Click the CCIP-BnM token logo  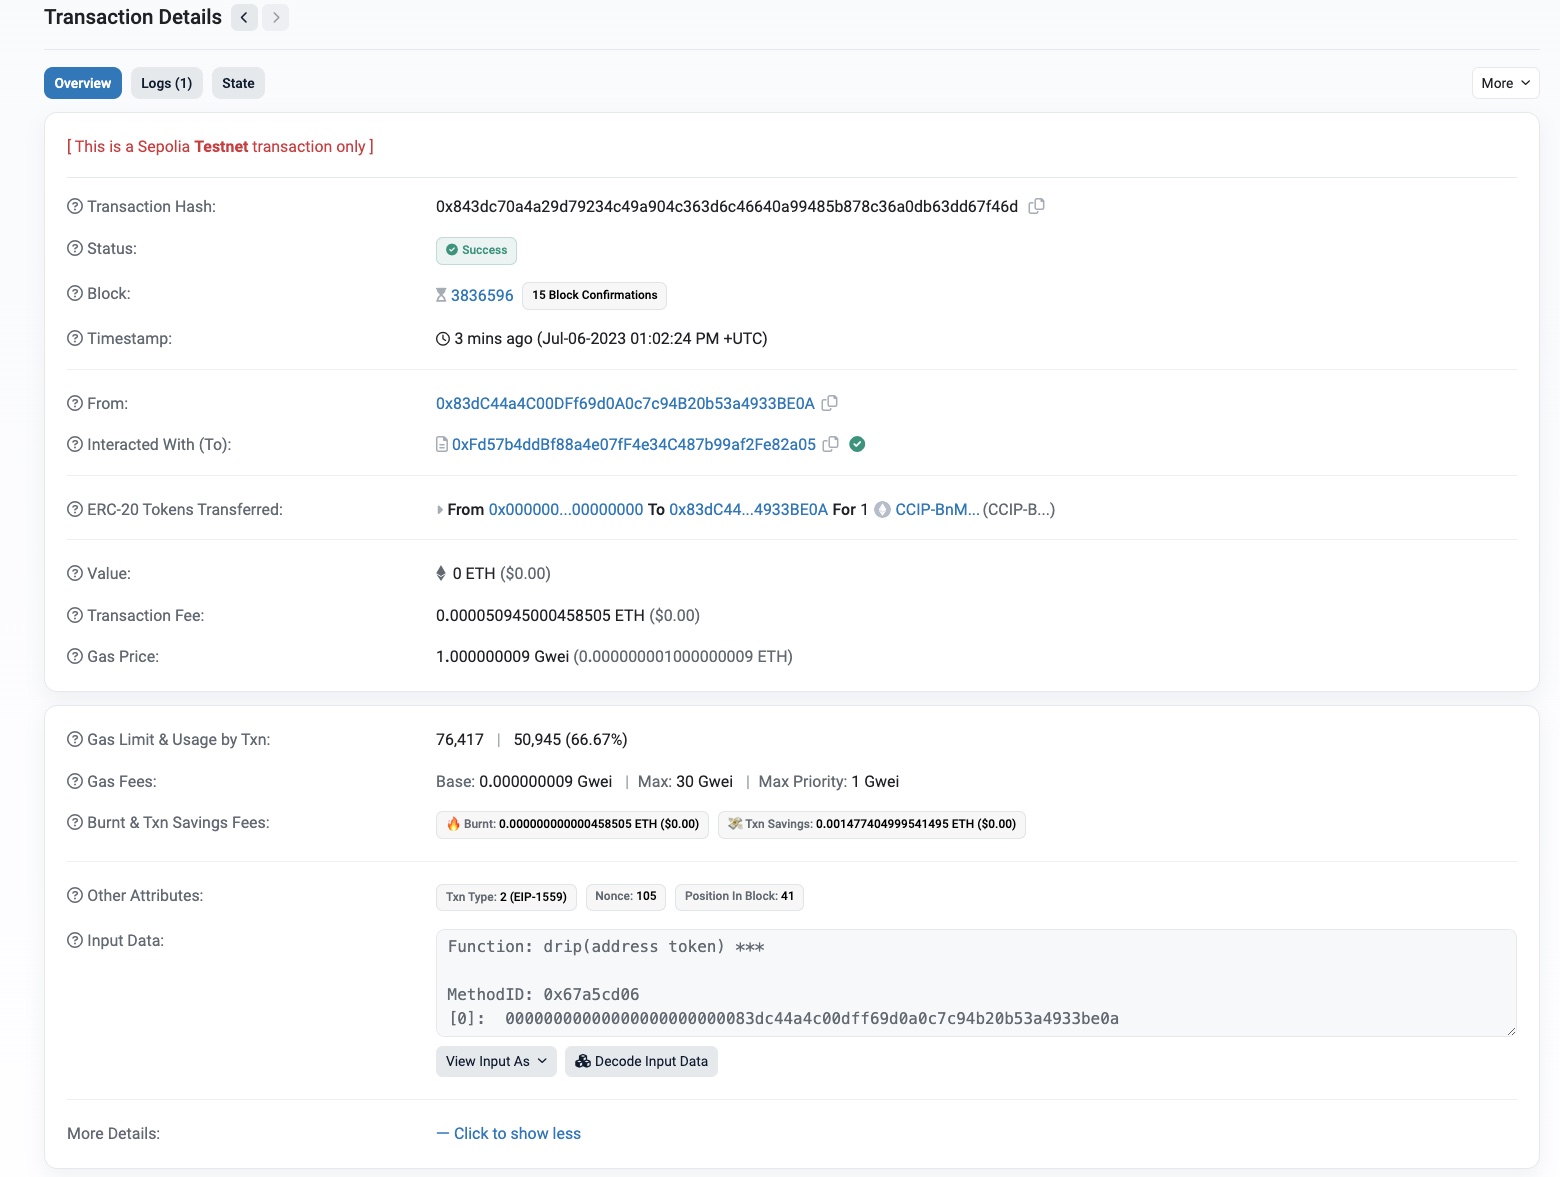881,509
